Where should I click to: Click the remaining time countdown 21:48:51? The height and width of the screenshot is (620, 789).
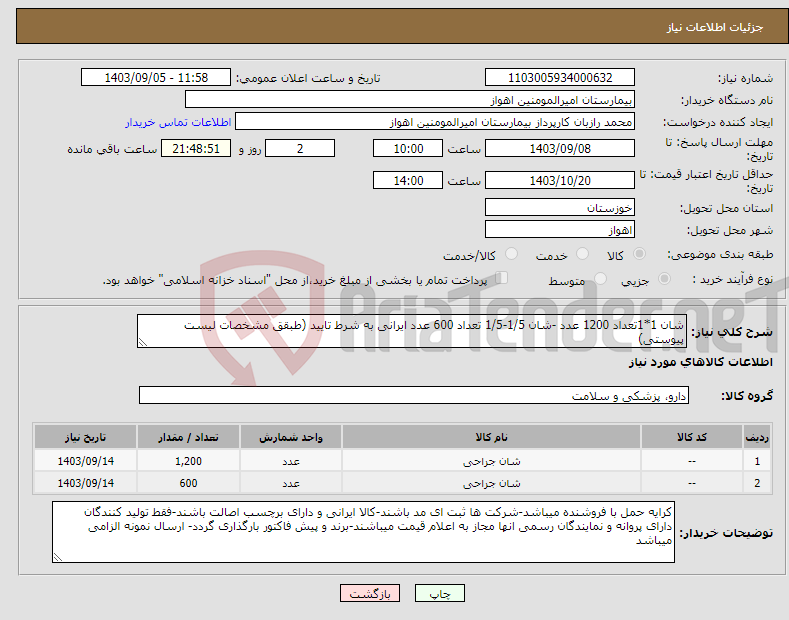point(196,148)
